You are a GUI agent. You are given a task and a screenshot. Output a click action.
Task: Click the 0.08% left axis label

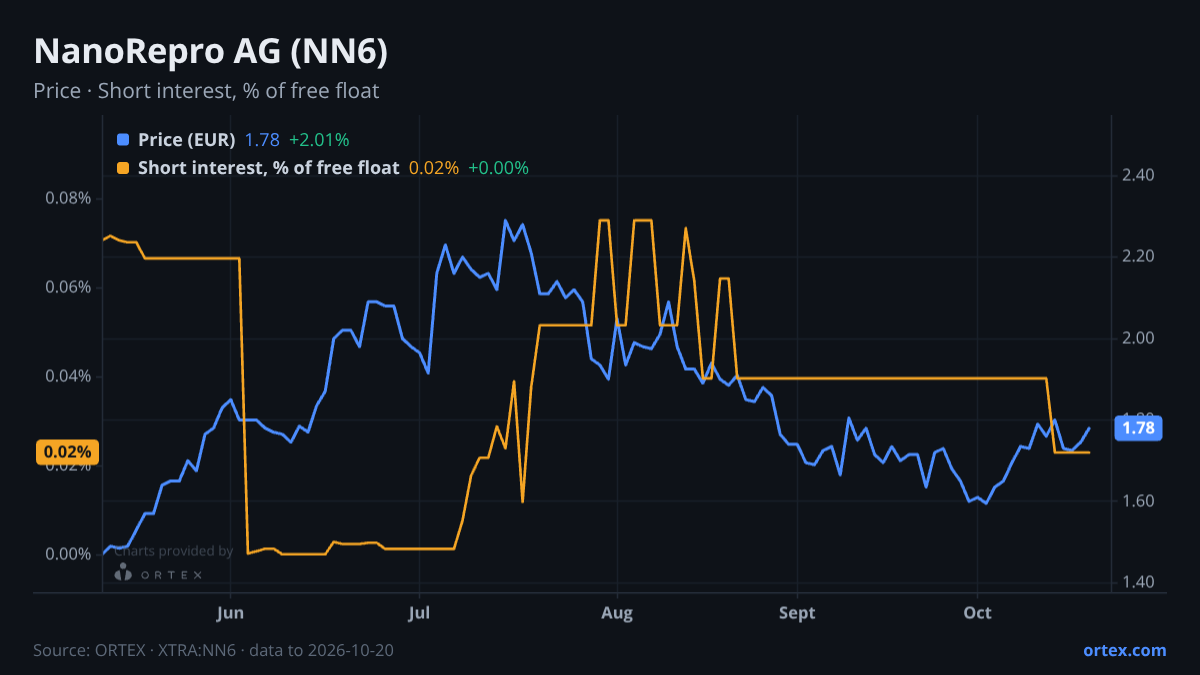pyautogui.click(x=68, y=198)
